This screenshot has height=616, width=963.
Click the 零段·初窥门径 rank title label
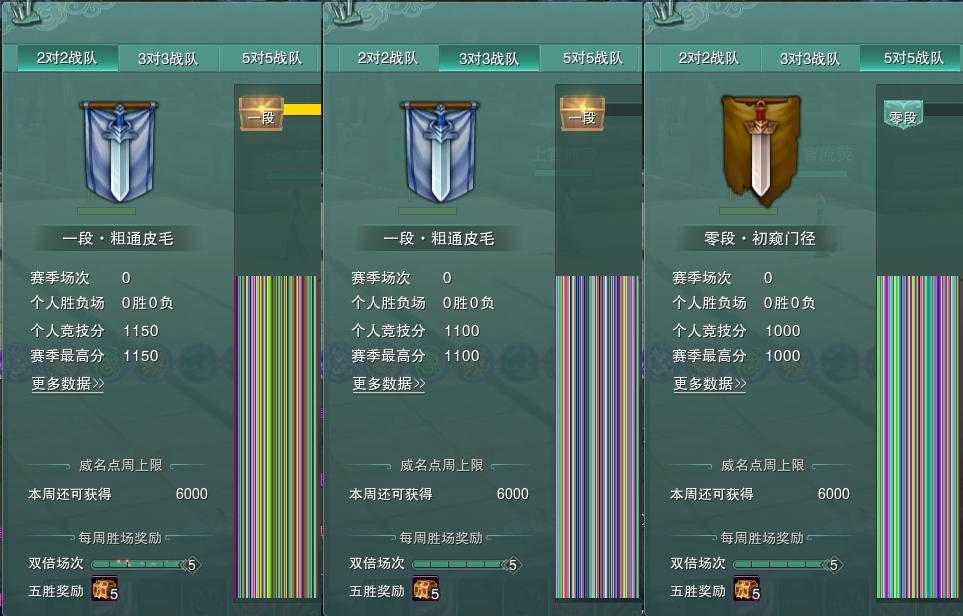point(760,238)
